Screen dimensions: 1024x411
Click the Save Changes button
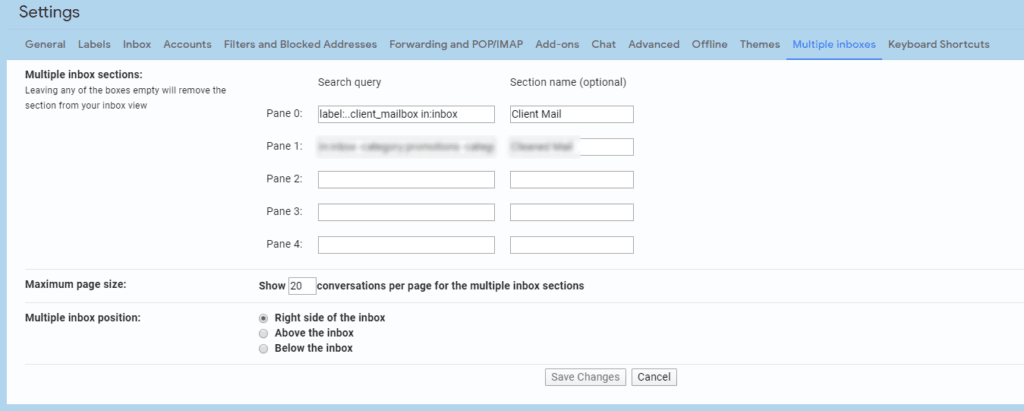(586, 377)
